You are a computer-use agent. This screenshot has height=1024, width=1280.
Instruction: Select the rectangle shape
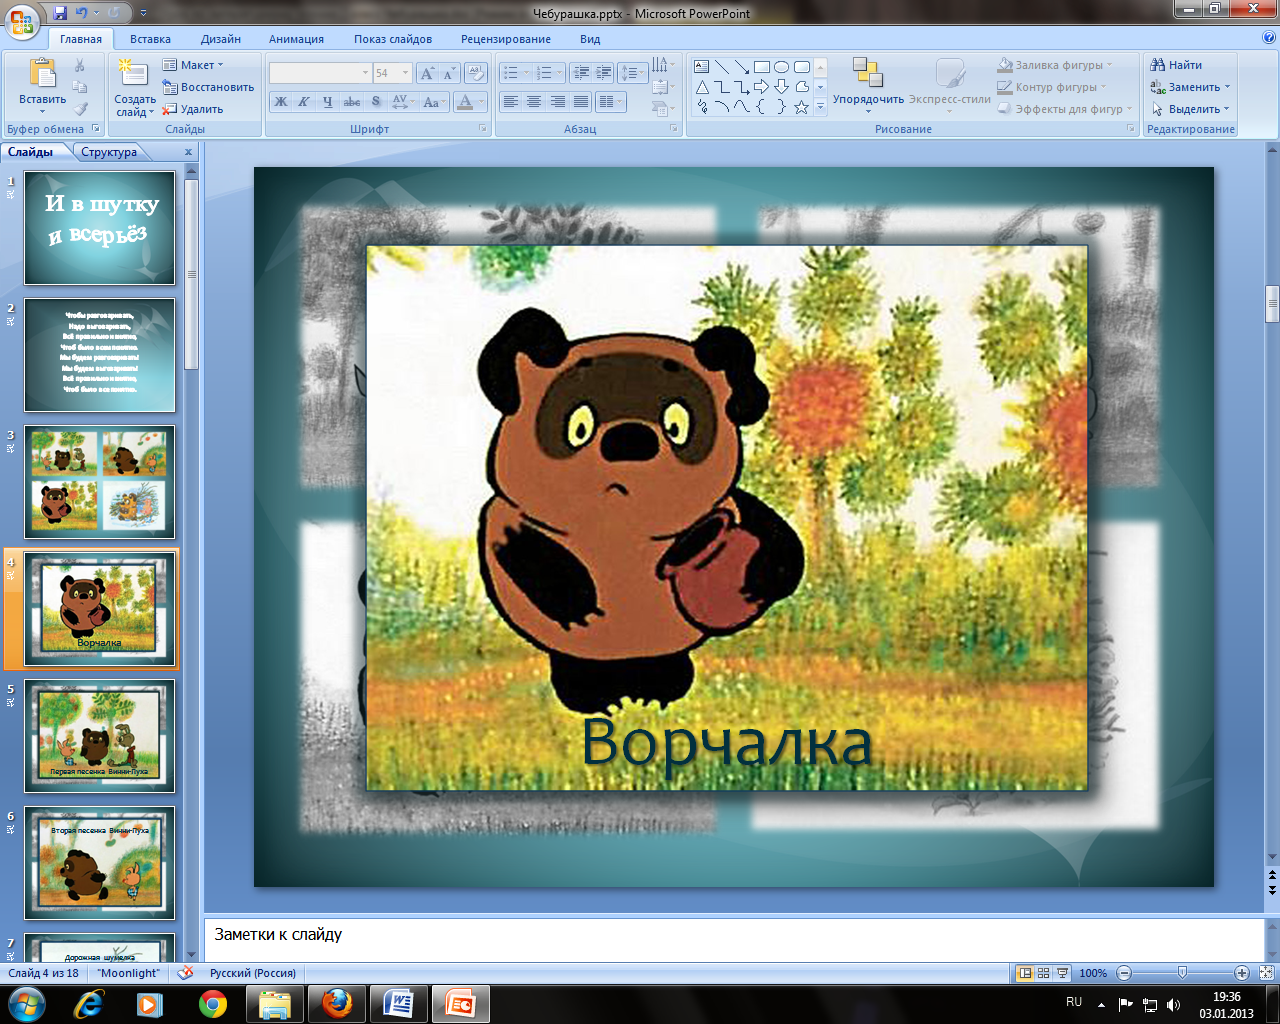pyautogui.click(x=762, y=67)
